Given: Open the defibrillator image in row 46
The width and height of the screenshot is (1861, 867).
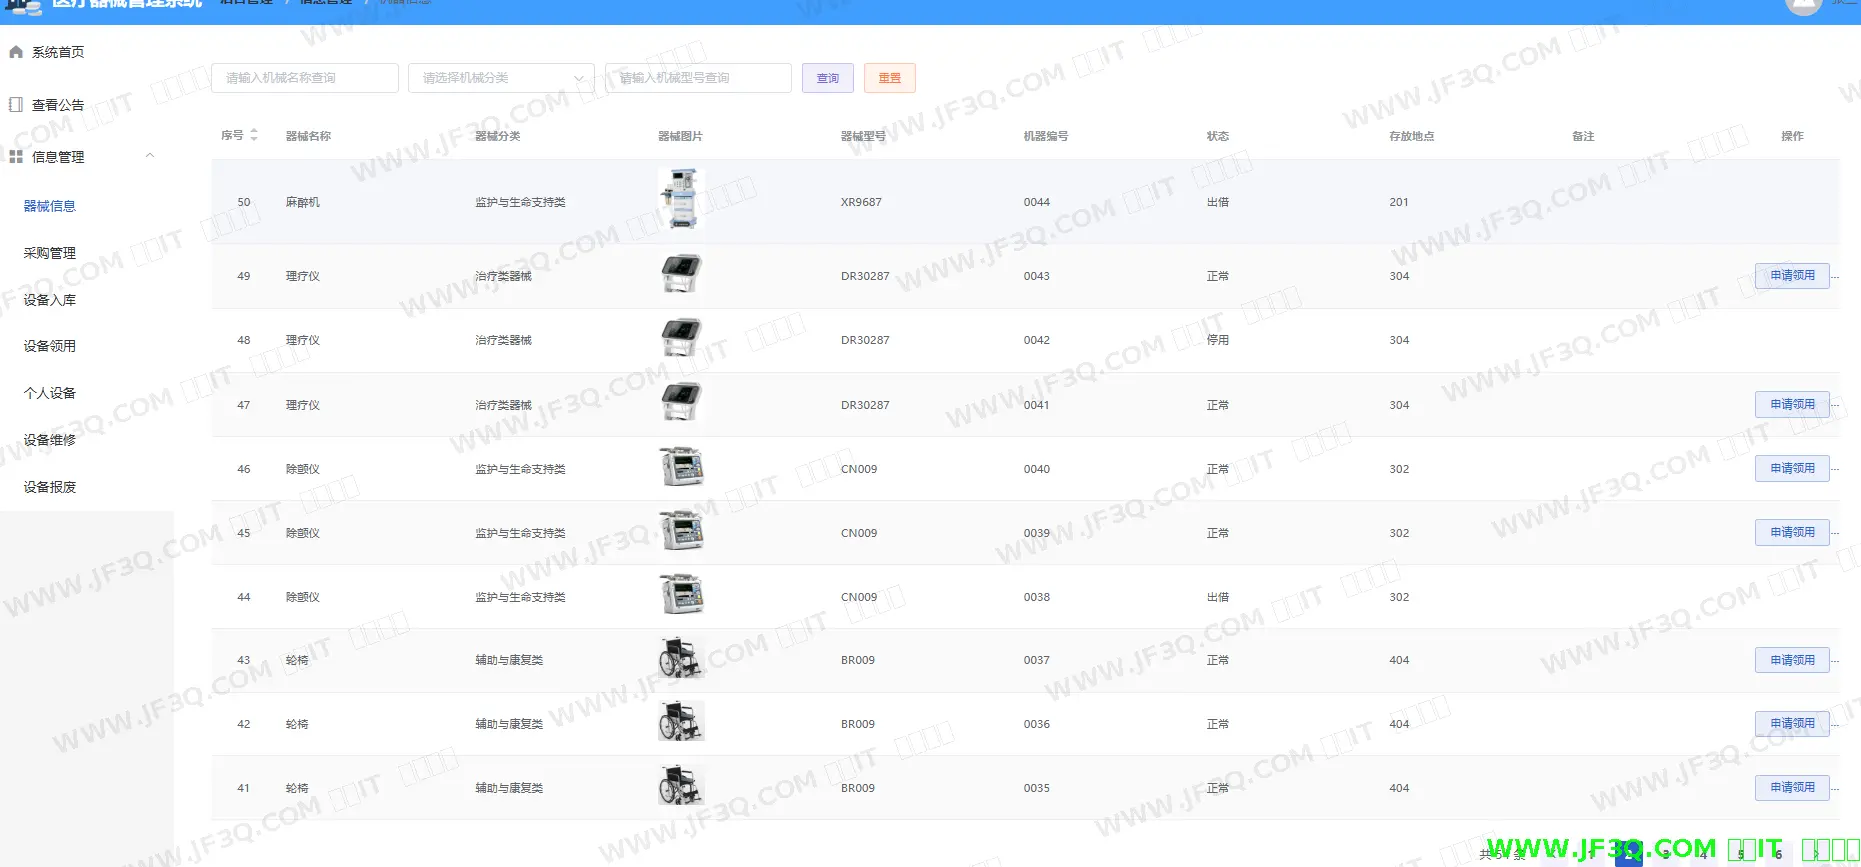Looking at the screenshot, I should (x=681, y=467).
